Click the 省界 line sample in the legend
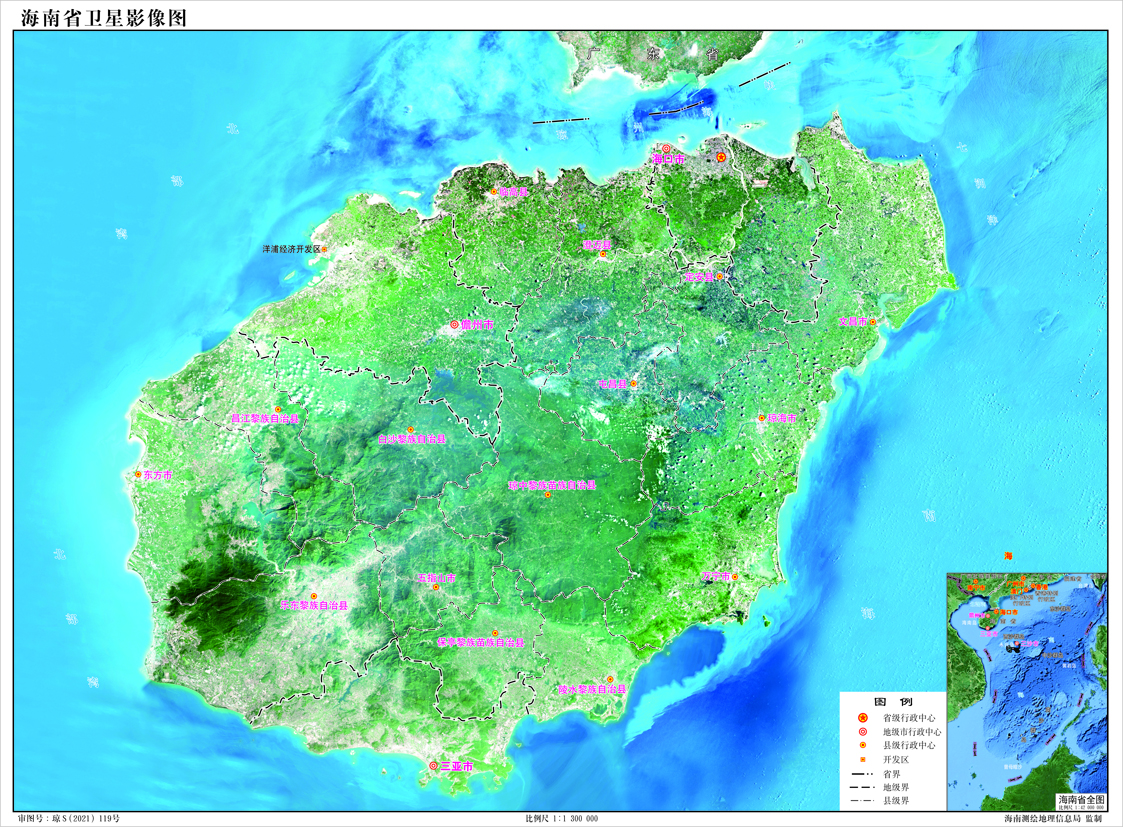 862,774
